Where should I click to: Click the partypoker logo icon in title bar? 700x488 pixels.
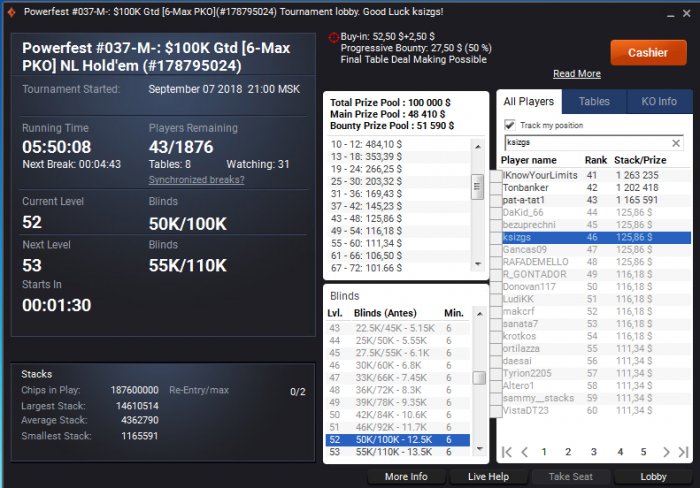point(12,12)
